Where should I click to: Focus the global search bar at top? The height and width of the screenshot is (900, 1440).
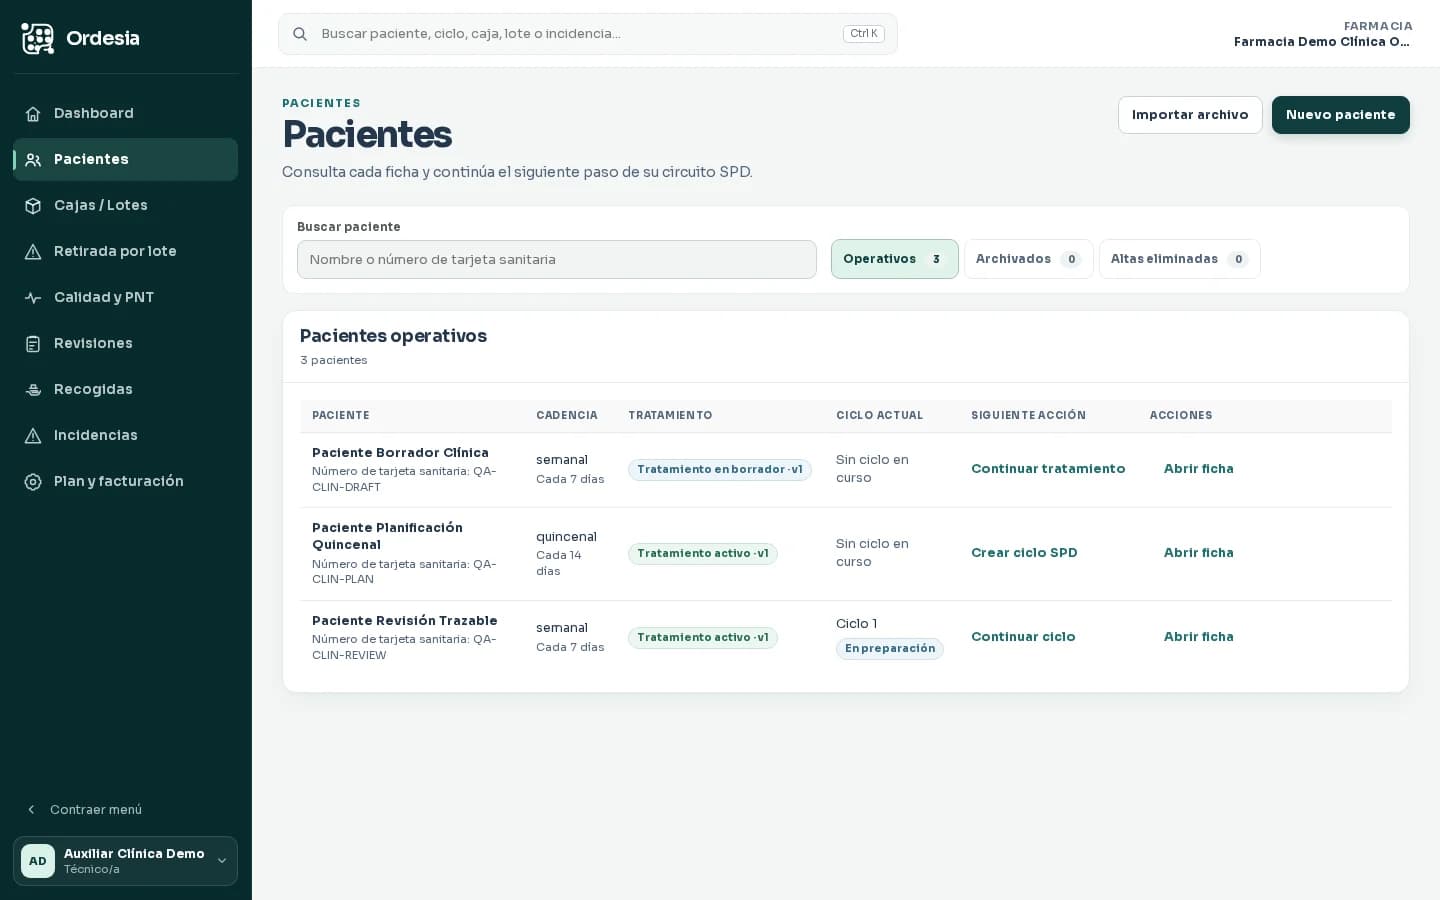(588, 34)
